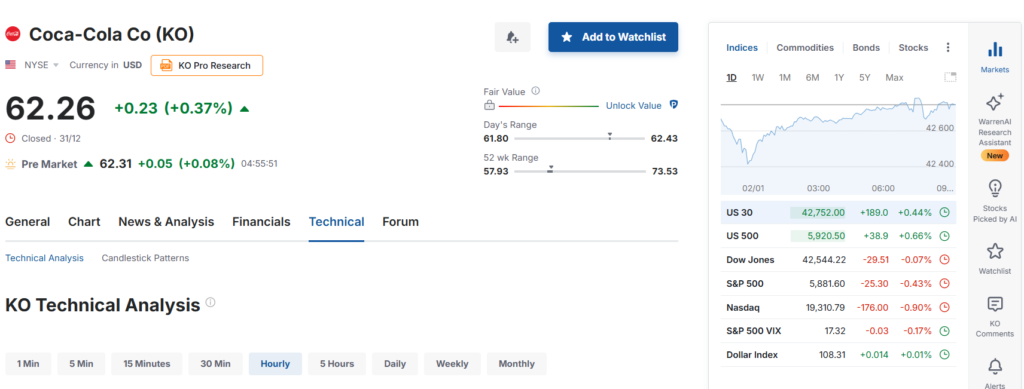1024x389 pixels.
Task: Set chart range to 1M
Action: coord(785,78)
